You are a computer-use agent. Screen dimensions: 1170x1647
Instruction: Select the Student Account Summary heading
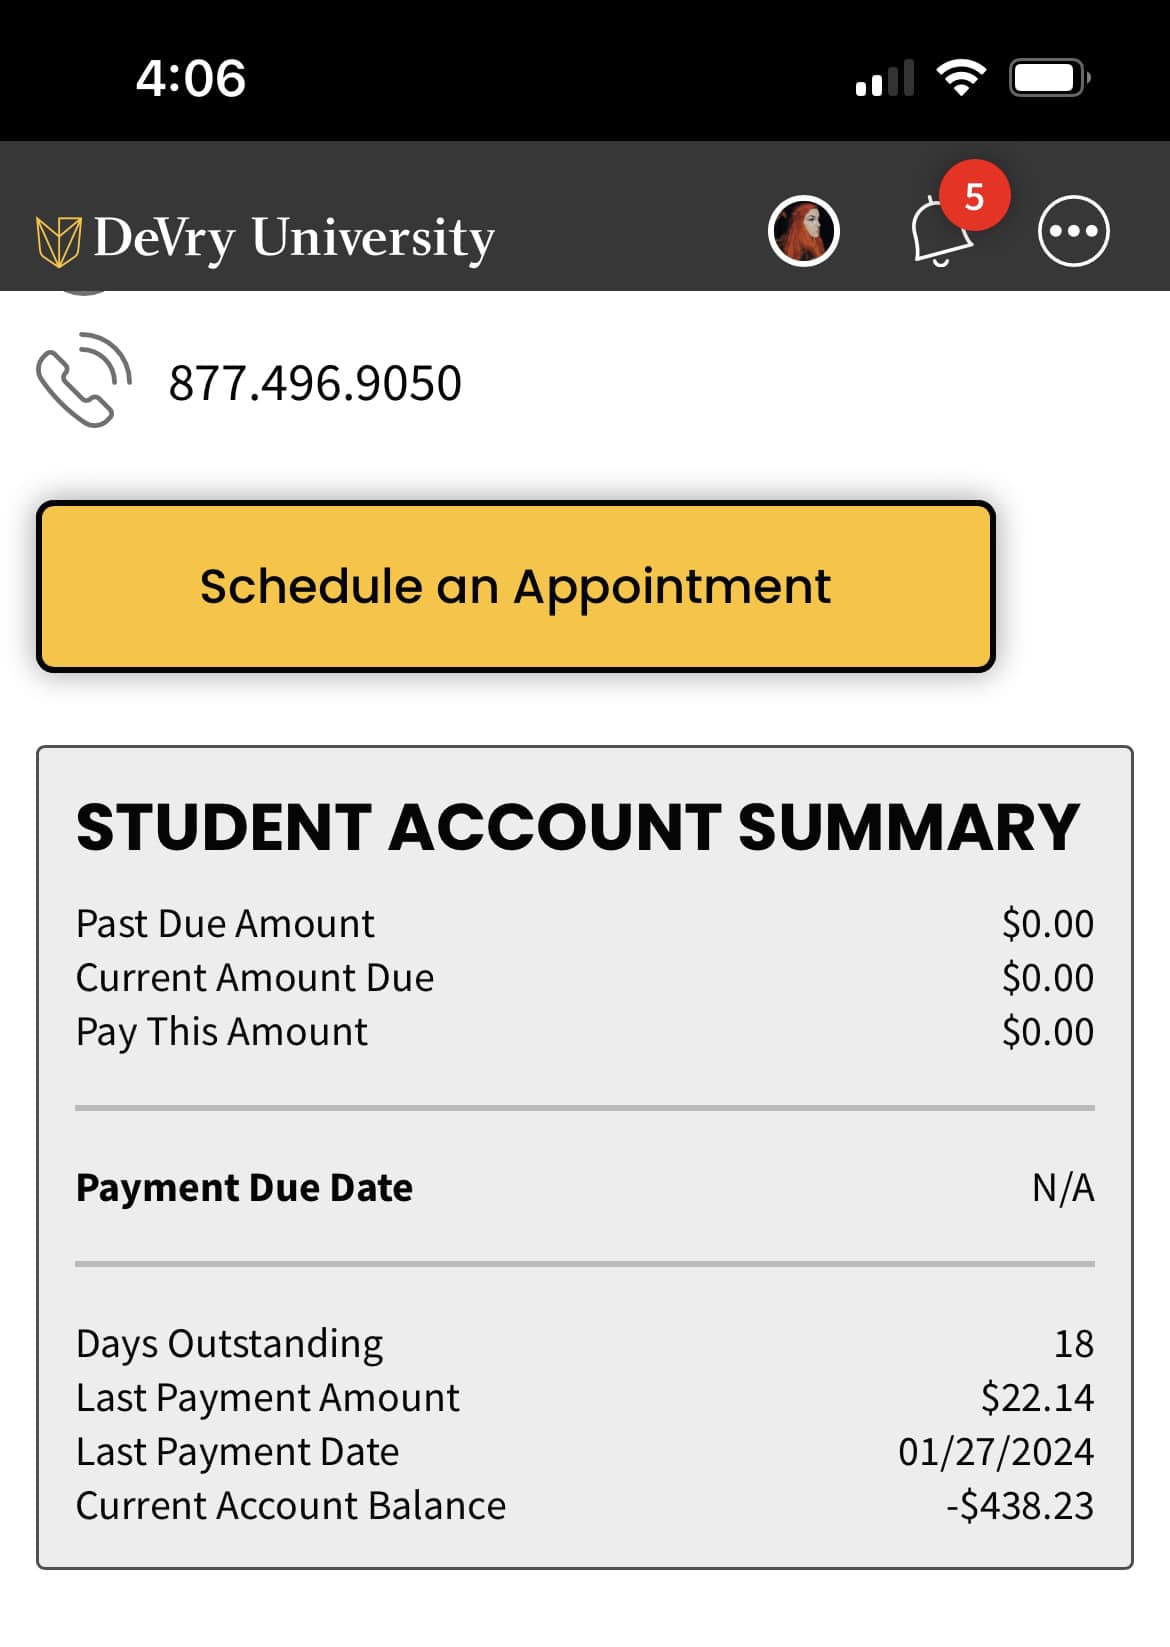pos(578,827)
